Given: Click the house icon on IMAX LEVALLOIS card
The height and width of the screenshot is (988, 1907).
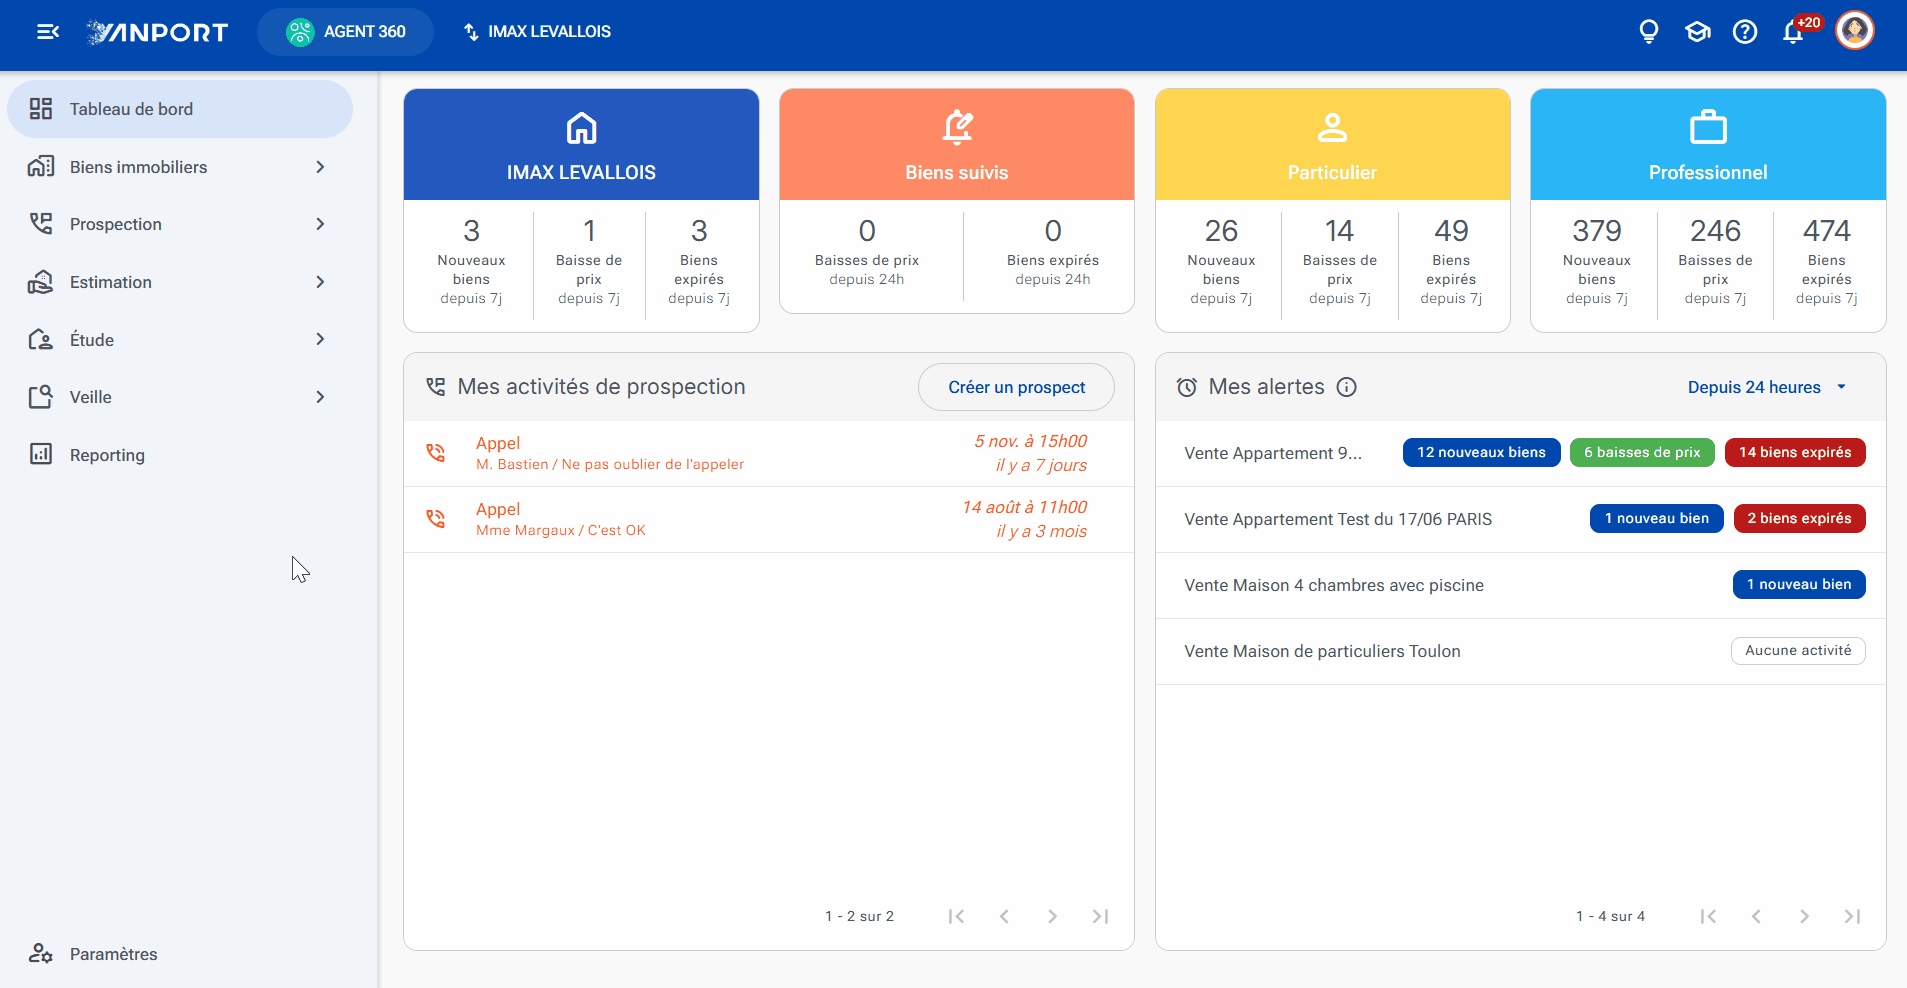Looking at the screenshot, I should pos(581,128).
